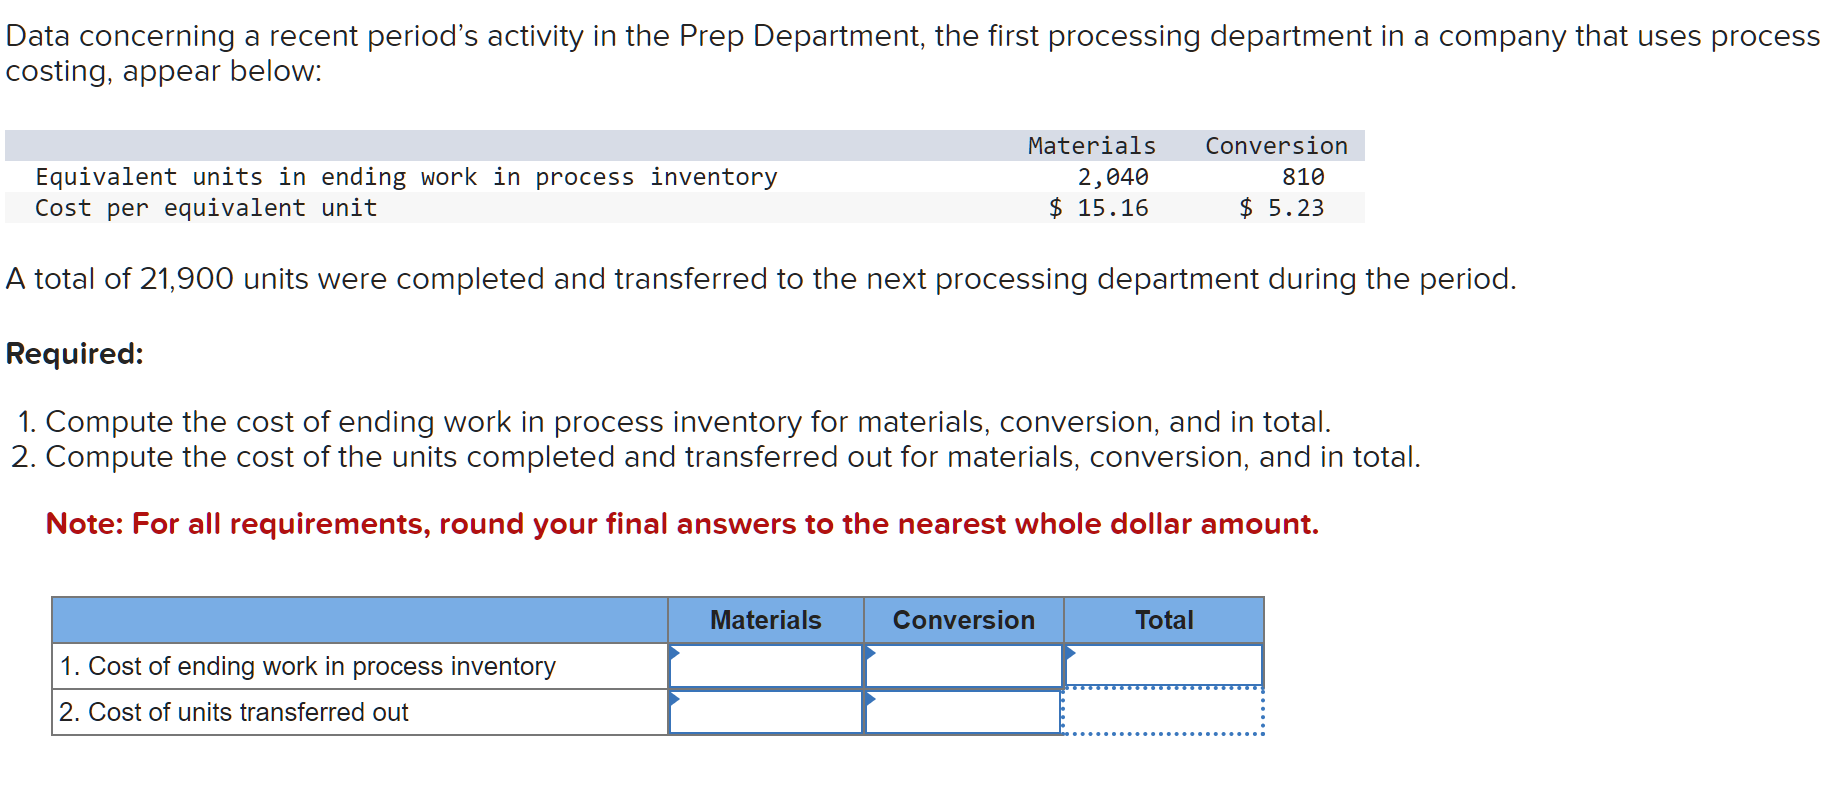Click the $5.23 conversion cost per unit

click(x=1281, y=208)
